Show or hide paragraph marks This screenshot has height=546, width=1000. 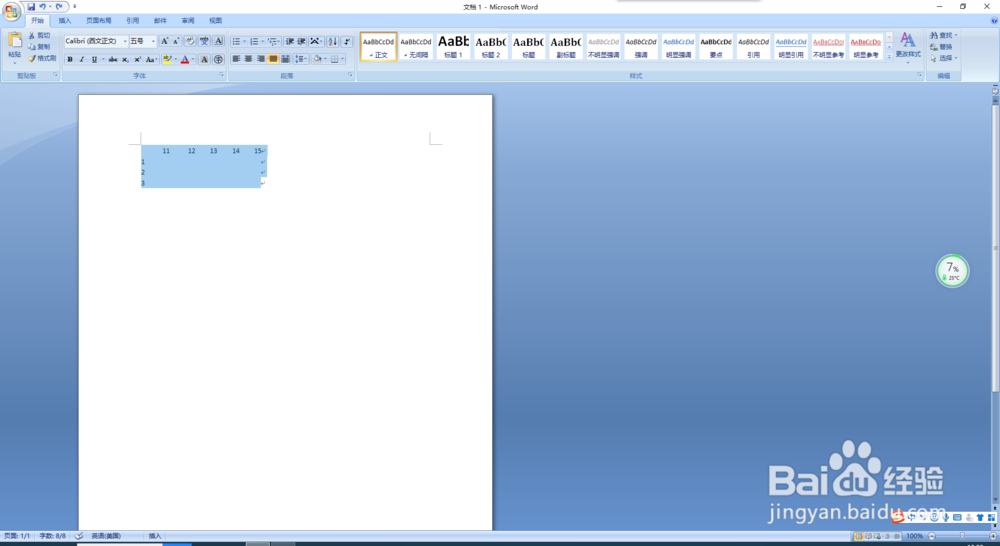pyautogui.click(x=347, y=41)
